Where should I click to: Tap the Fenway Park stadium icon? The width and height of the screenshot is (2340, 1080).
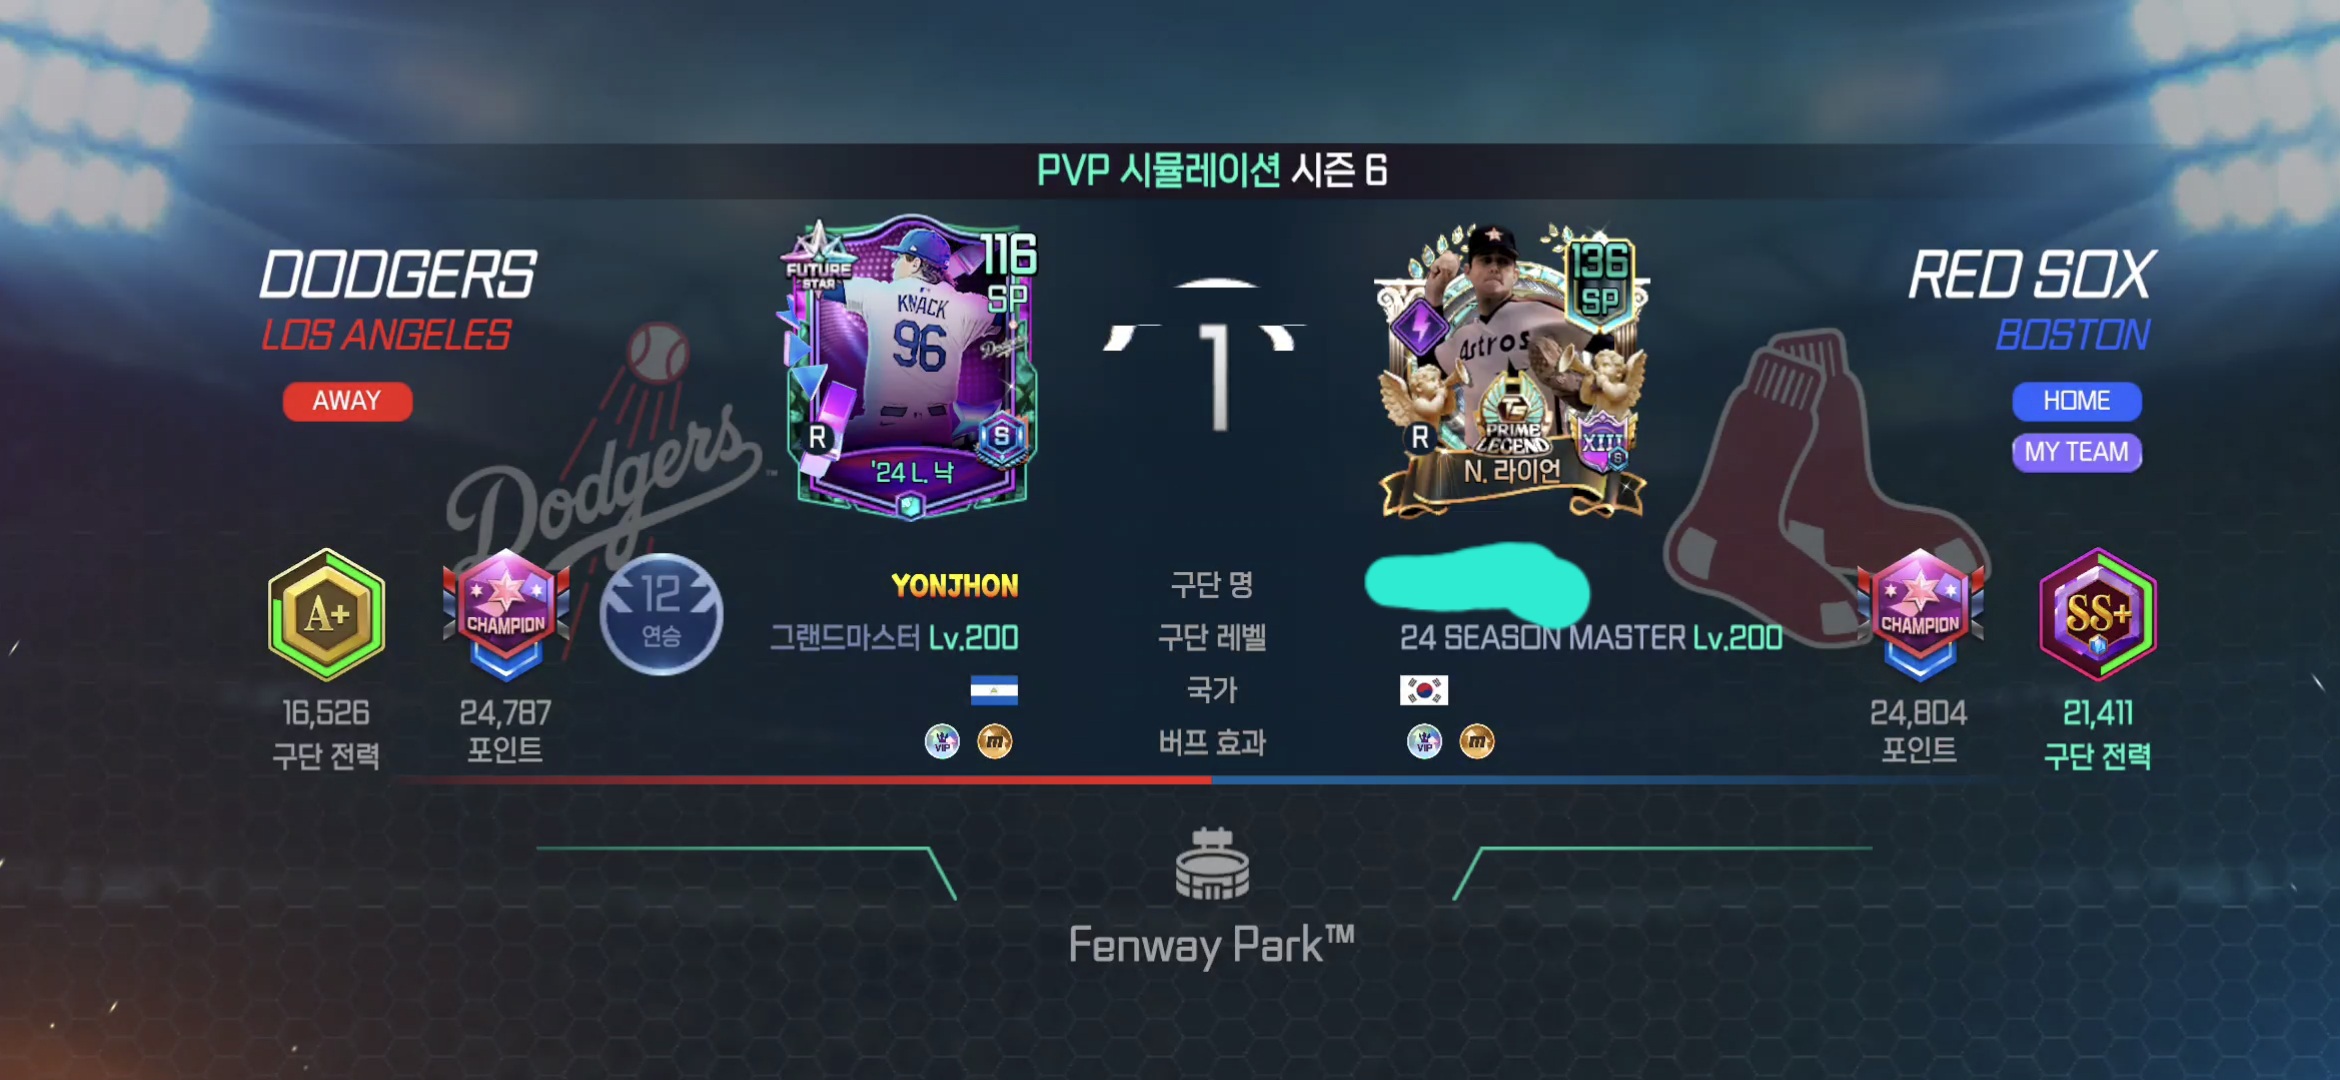[1212, 864]
